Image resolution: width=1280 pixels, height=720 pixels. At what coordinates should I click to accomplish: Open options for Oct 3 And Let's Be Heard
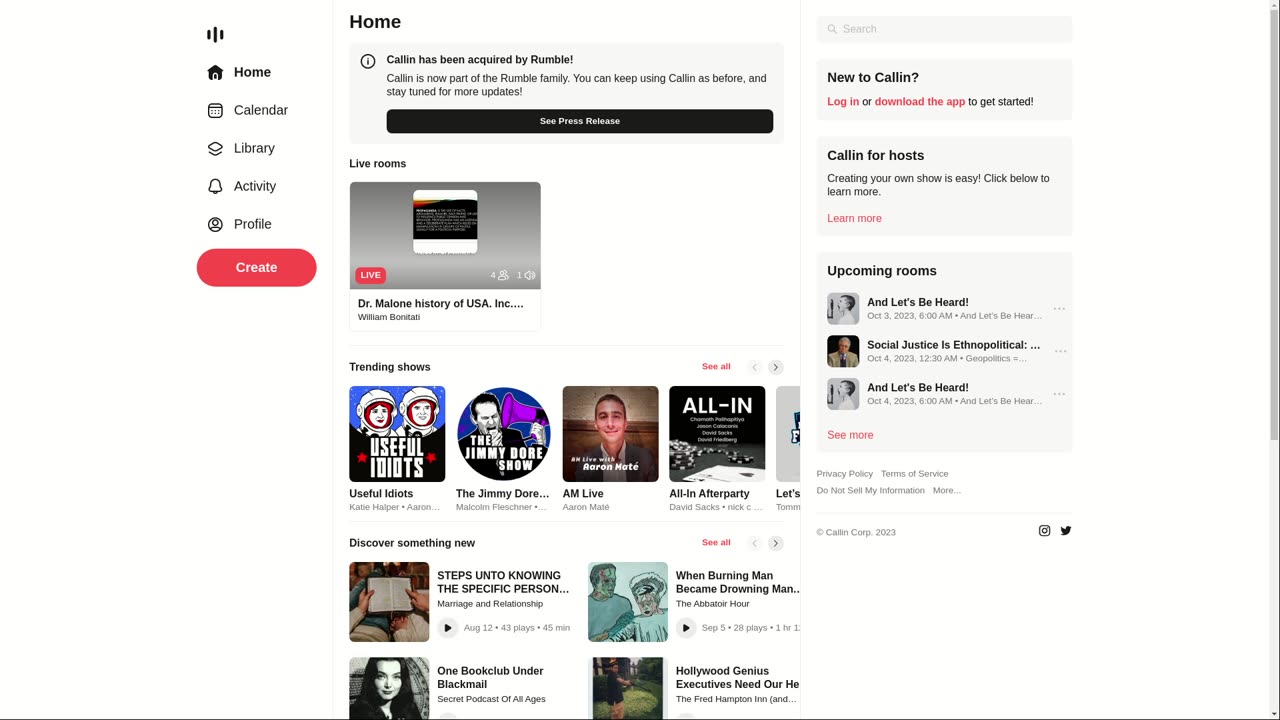1059,309
